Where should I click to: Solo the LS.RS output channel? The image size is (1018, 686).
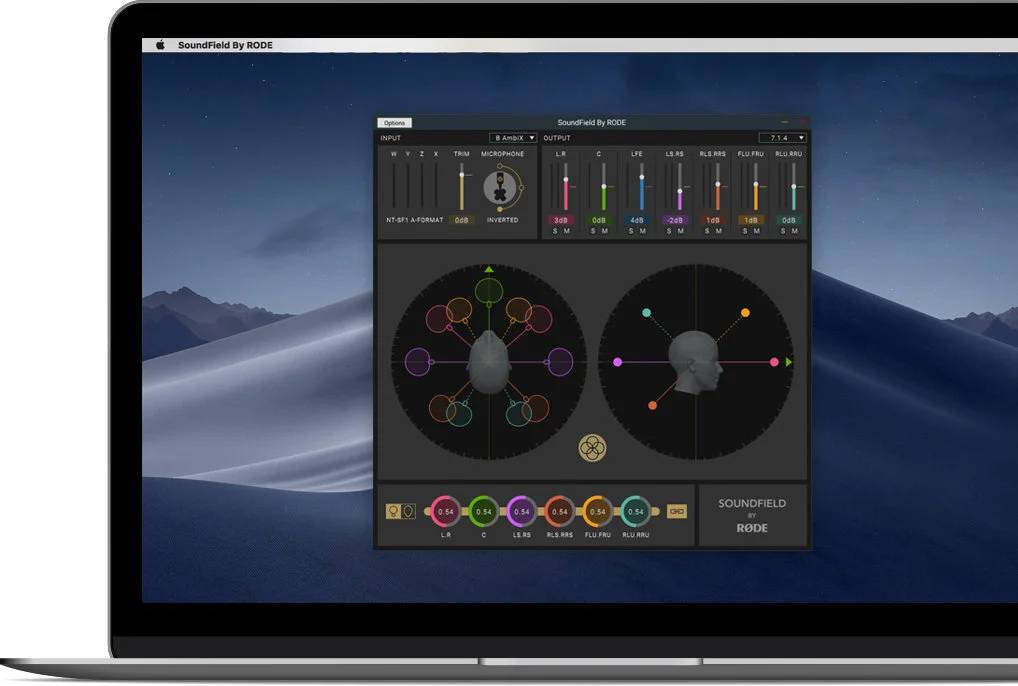click(x=669, y=231)
